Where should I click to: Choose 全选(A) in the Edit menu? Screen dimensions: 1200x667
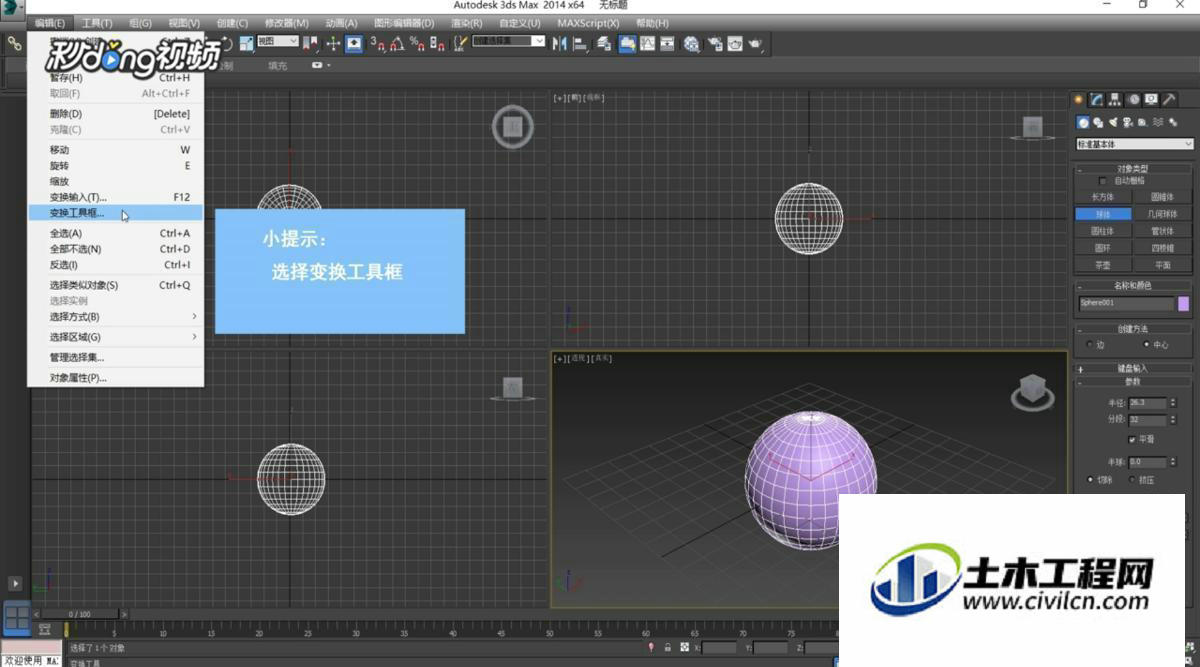[116, 233]
